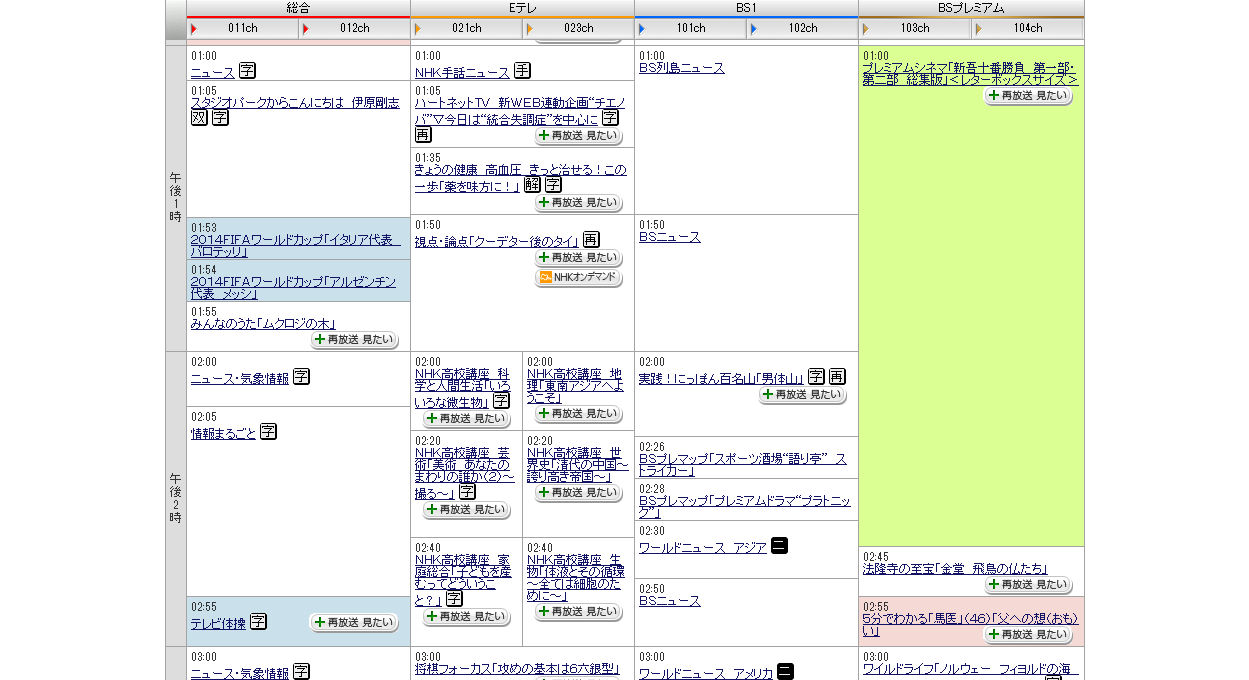This screenshot has height=680, width=1249.
Task: Open the 01:00 ニュース programme link
Action: 212,73
